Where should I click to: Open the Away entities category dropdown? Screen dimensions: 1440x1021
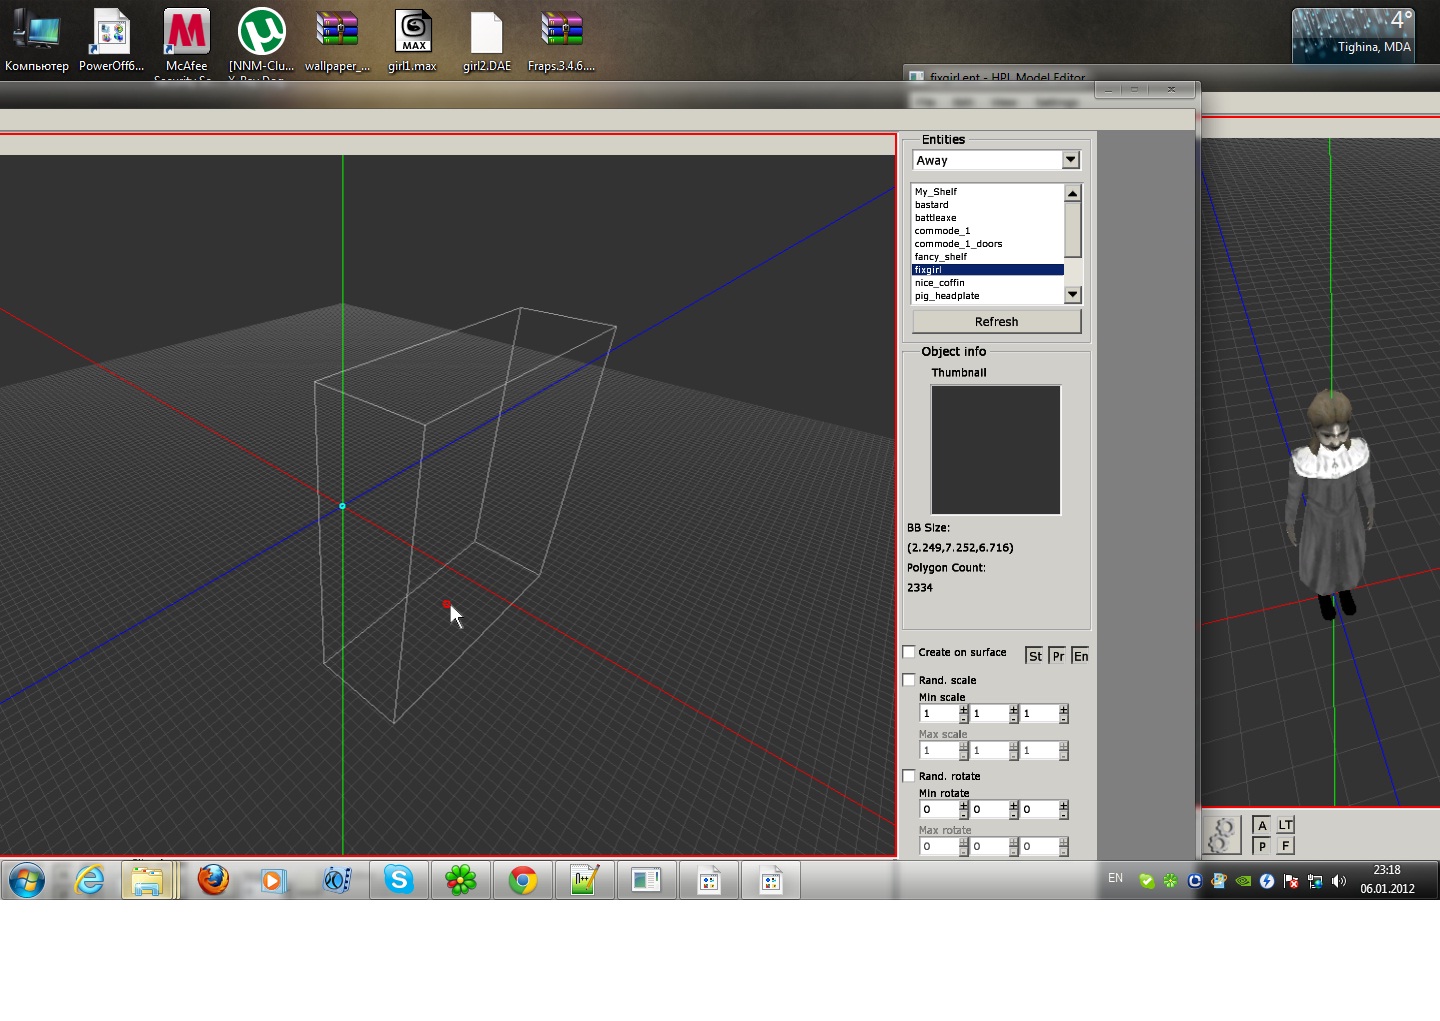click(x=1071, y=160)
